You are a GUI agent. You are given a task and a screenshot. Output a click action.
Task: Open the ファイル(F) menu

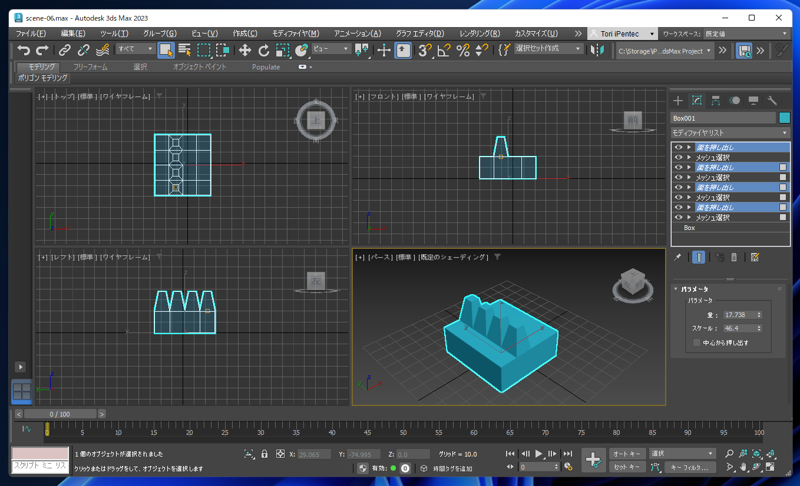coord(31,34)
